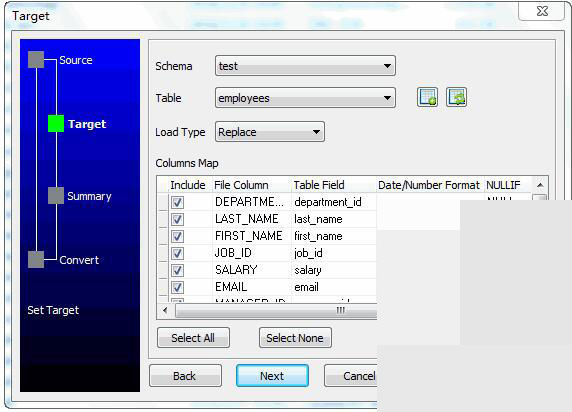Open the Schema dropdown

coord(305,66)
